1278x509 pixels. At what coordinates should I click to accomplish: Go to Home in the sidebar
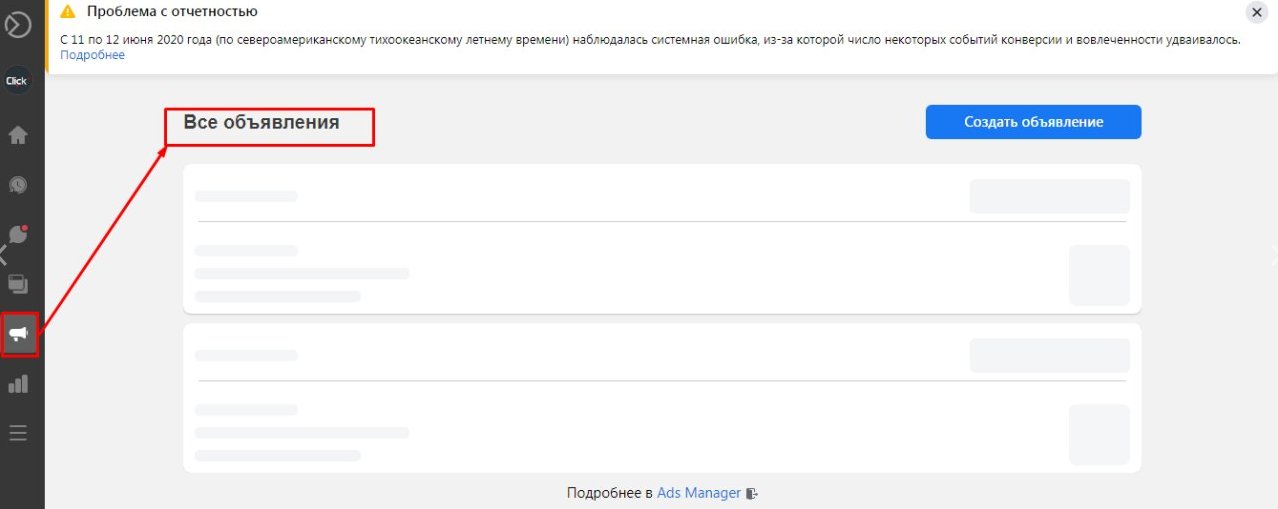18,135
